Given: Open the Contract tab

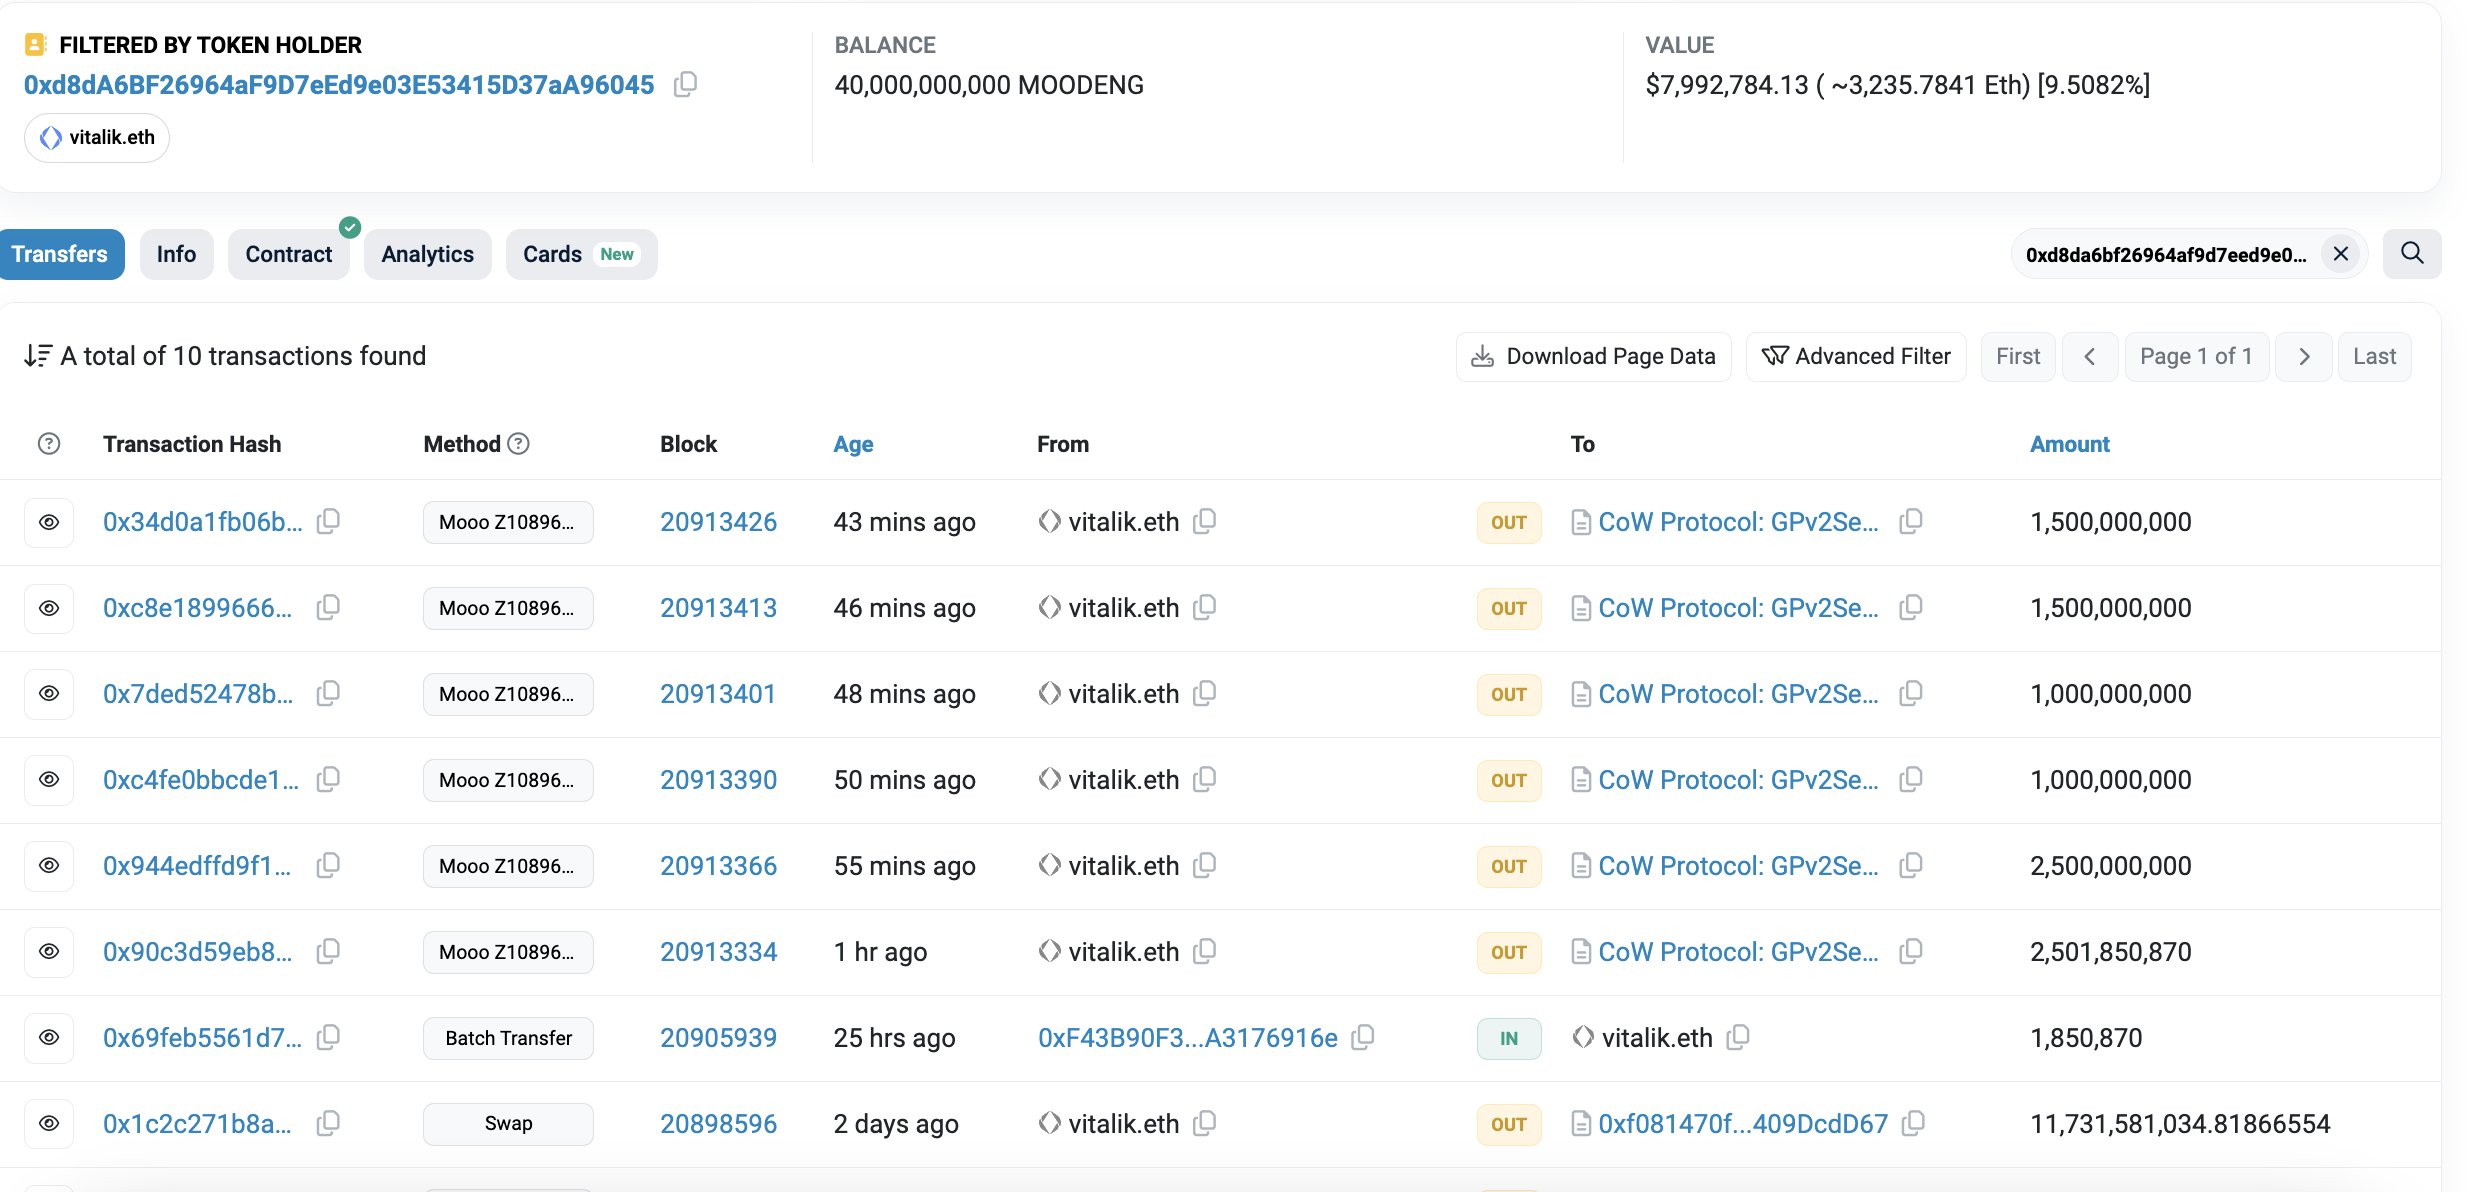Looking at the screenshot, I should (288, 254).
